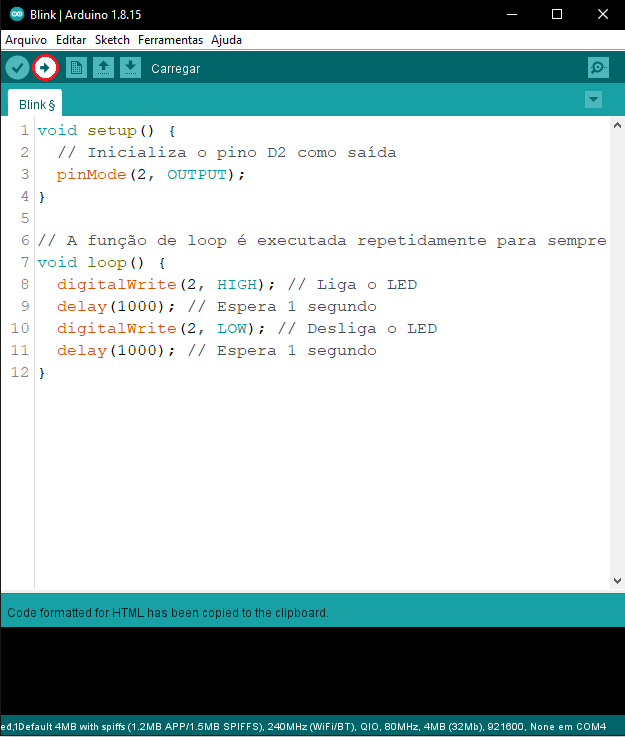
Task: Open the tab options dropdown arrow
Action: click(x=594, y=100)
